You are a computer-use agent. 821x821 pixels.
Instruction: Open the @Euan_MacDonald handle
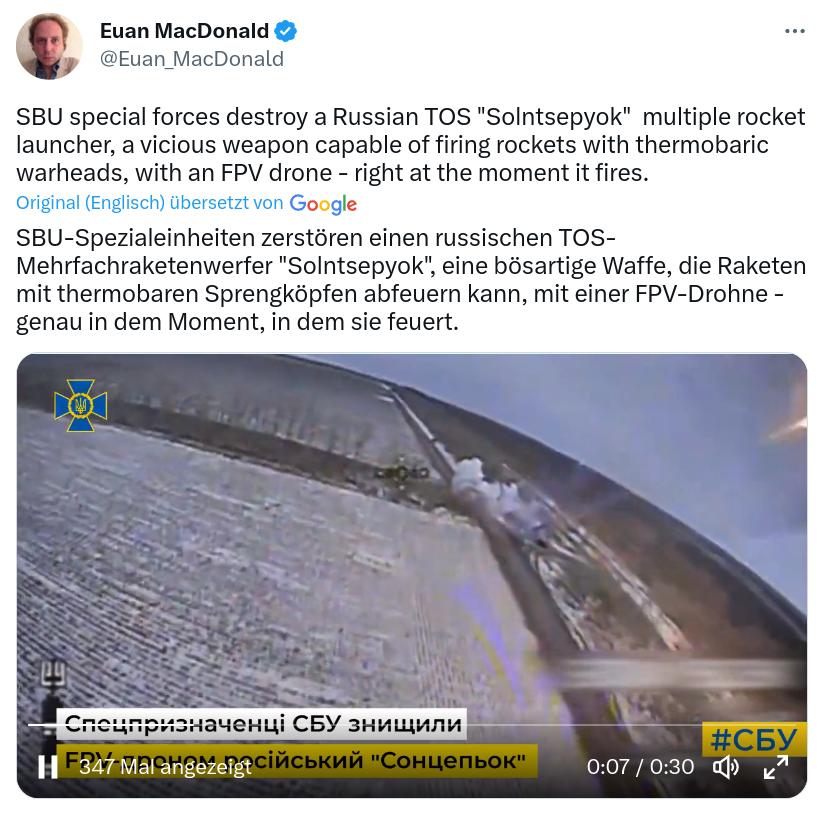click(192, 59)
